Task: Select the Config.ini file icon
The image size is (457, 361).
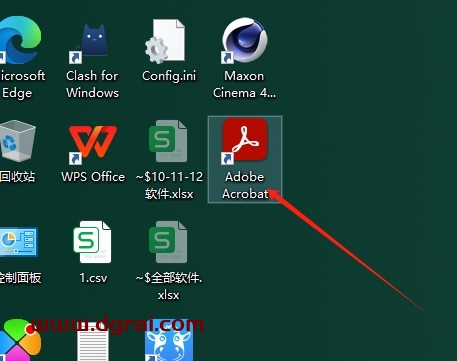Action: point(166,41)
